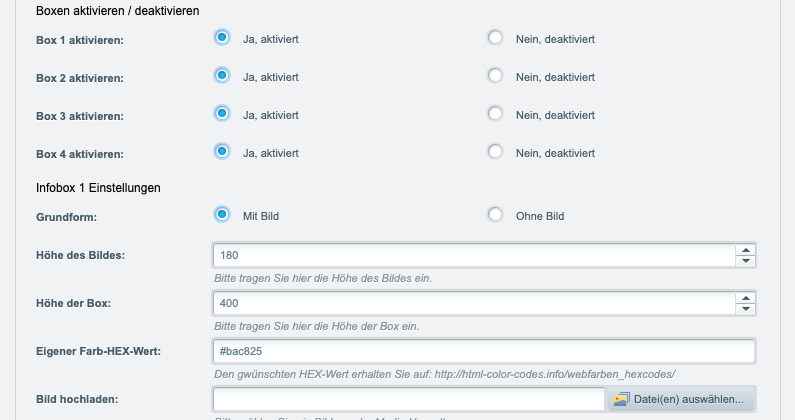Select 'Nein, deaktiviert' for Box 1
Viewport: 795px width, 420px height.
point(495,38)
